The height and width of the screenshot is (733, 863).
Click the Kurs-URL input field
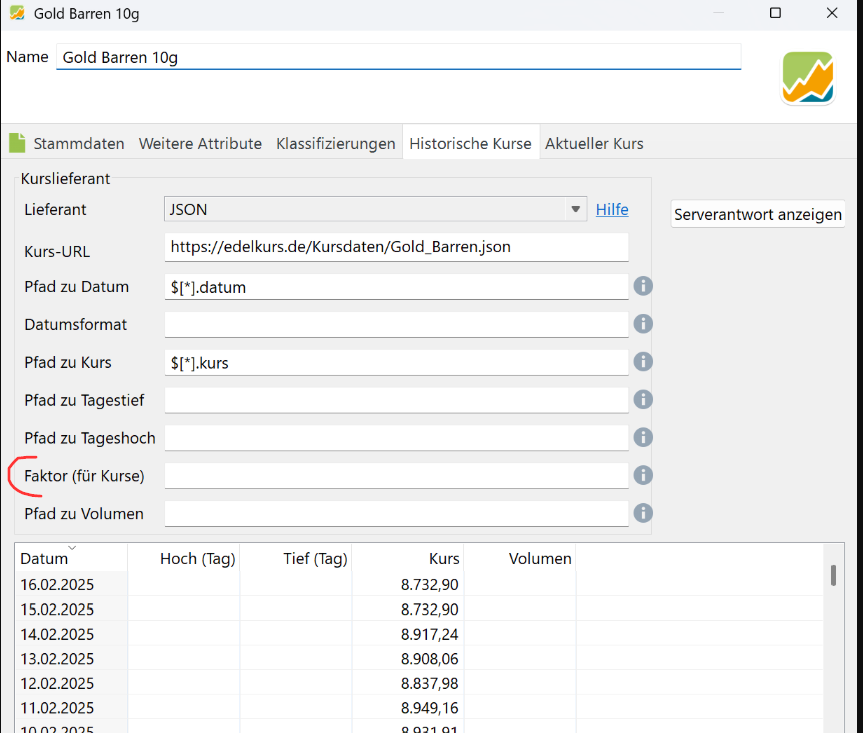coord(396,247)
